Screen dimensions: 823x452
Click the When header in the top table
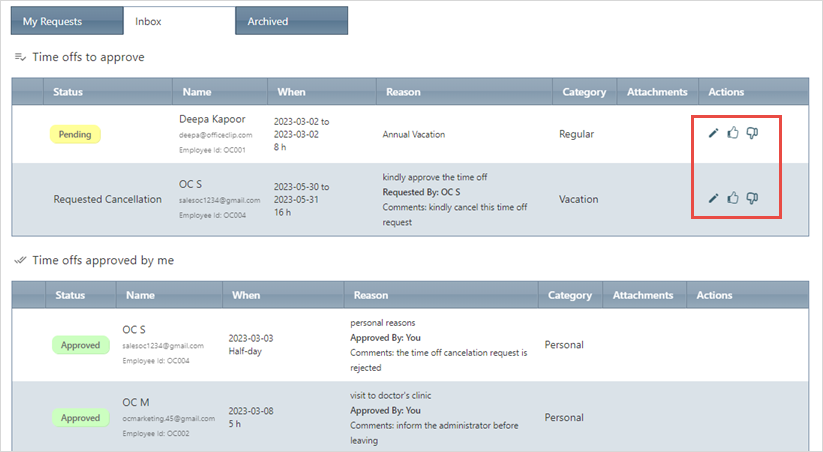[291, 92]
